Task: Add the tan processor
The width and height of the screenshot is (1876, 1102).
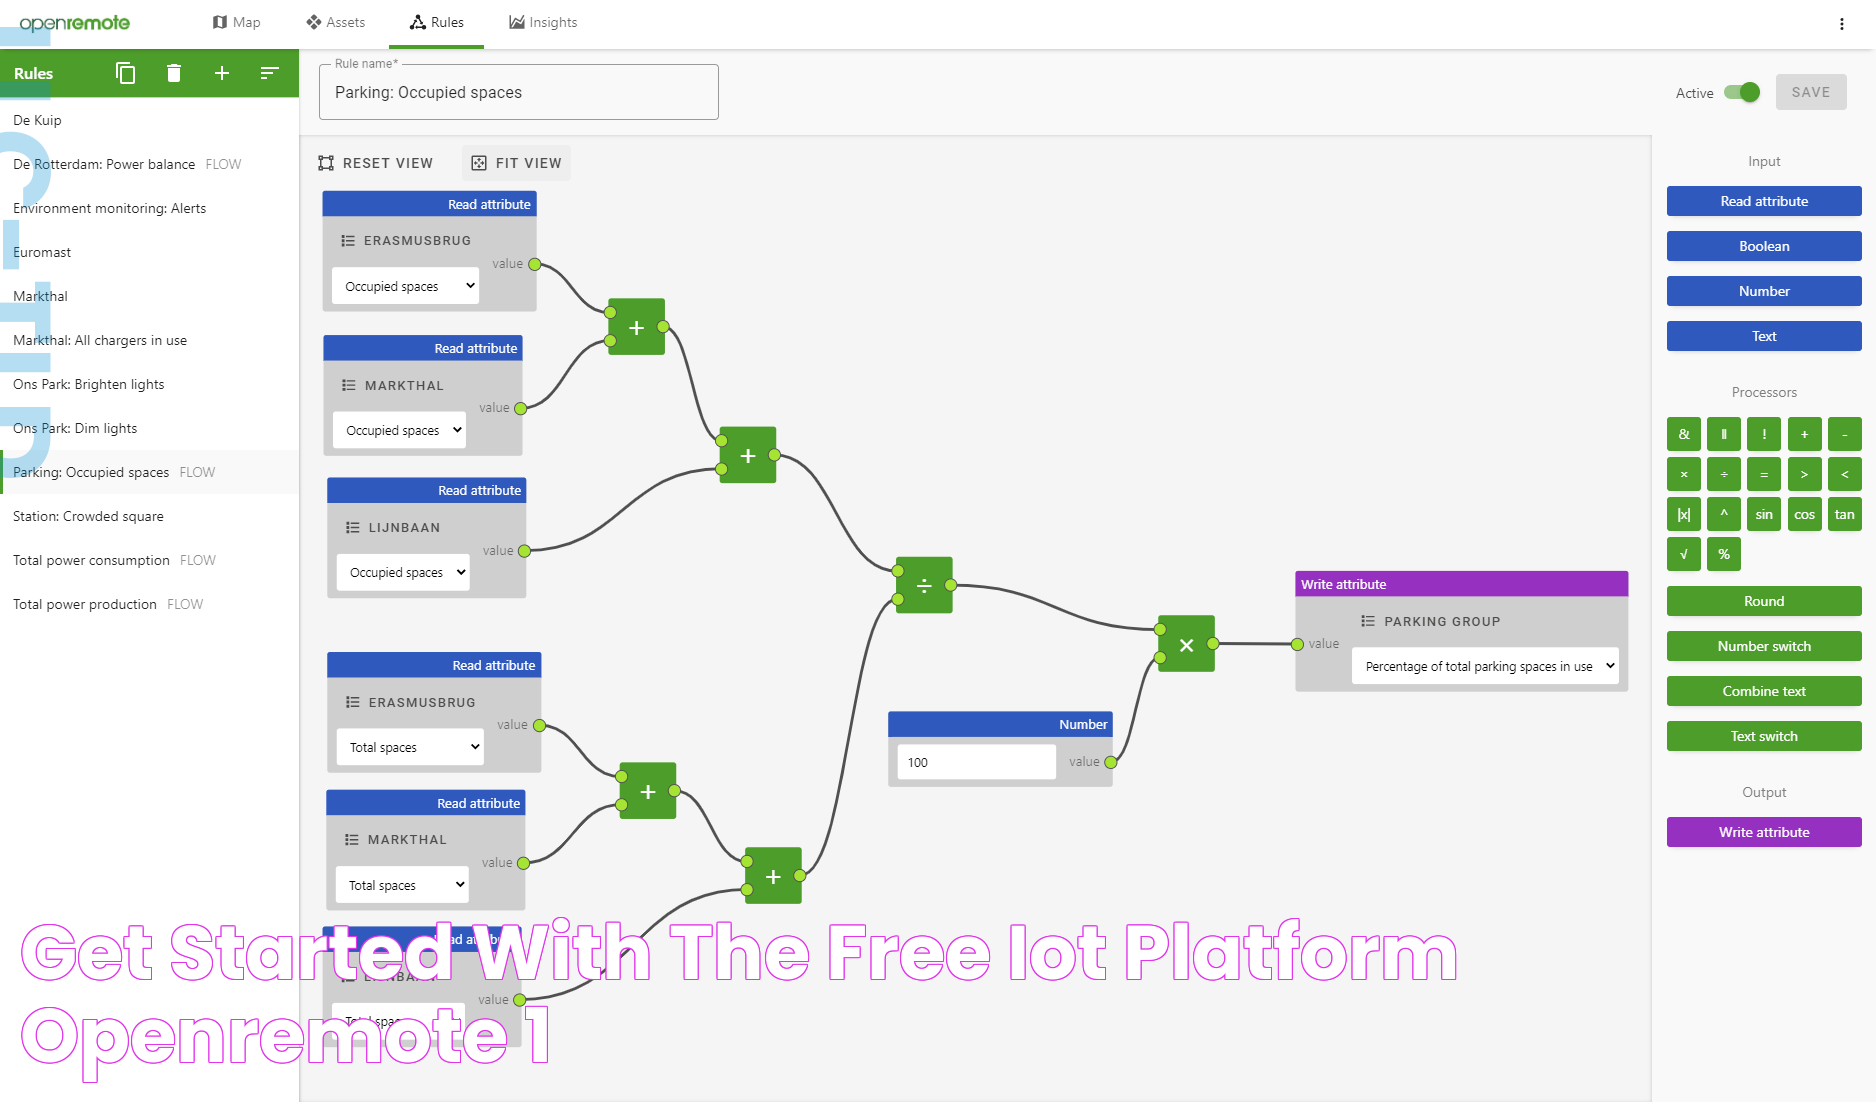Action: point(1845,514)
